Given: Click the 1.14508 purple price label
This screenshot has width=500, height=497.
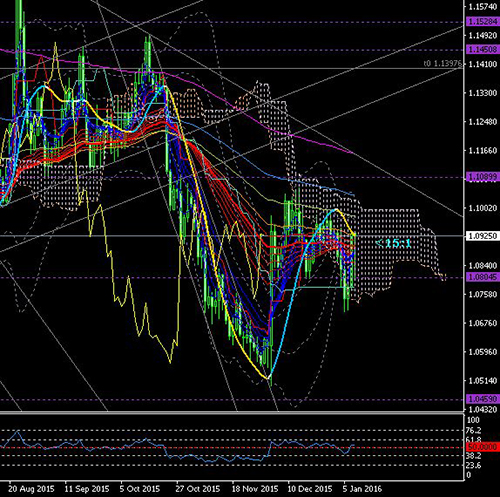Looking at the screenshot, I should pos(483,49).
